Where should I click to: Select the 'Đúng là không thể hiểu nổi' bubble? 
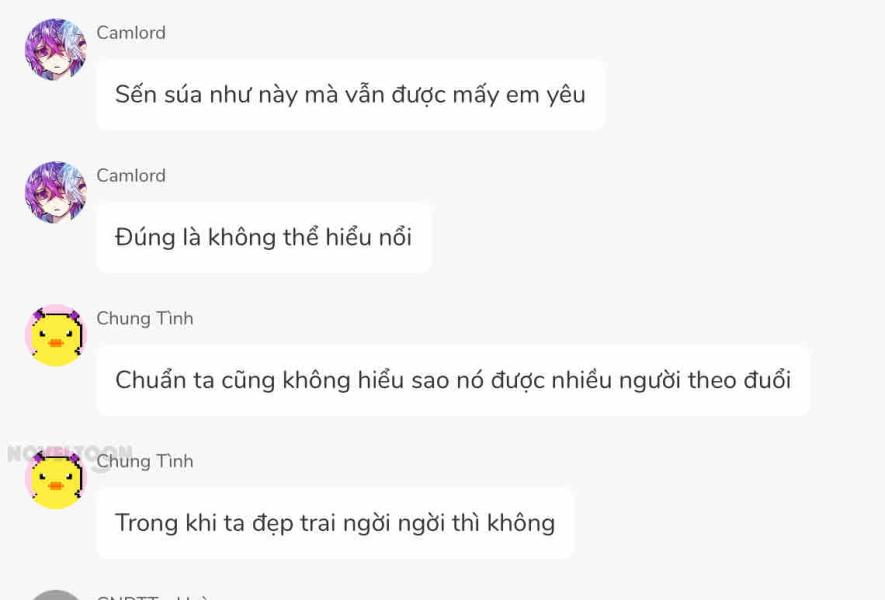(263, 238)
